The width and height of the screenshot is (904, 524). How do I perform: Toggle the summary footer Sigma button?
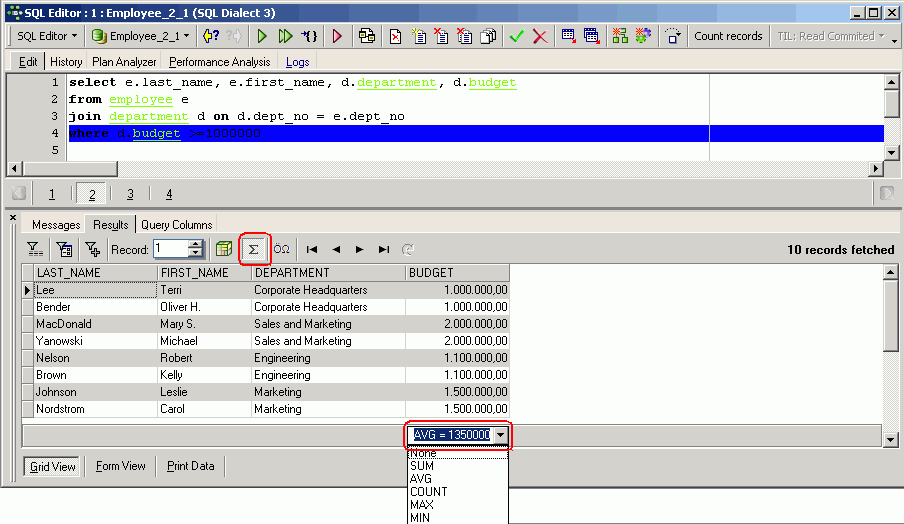254,249
